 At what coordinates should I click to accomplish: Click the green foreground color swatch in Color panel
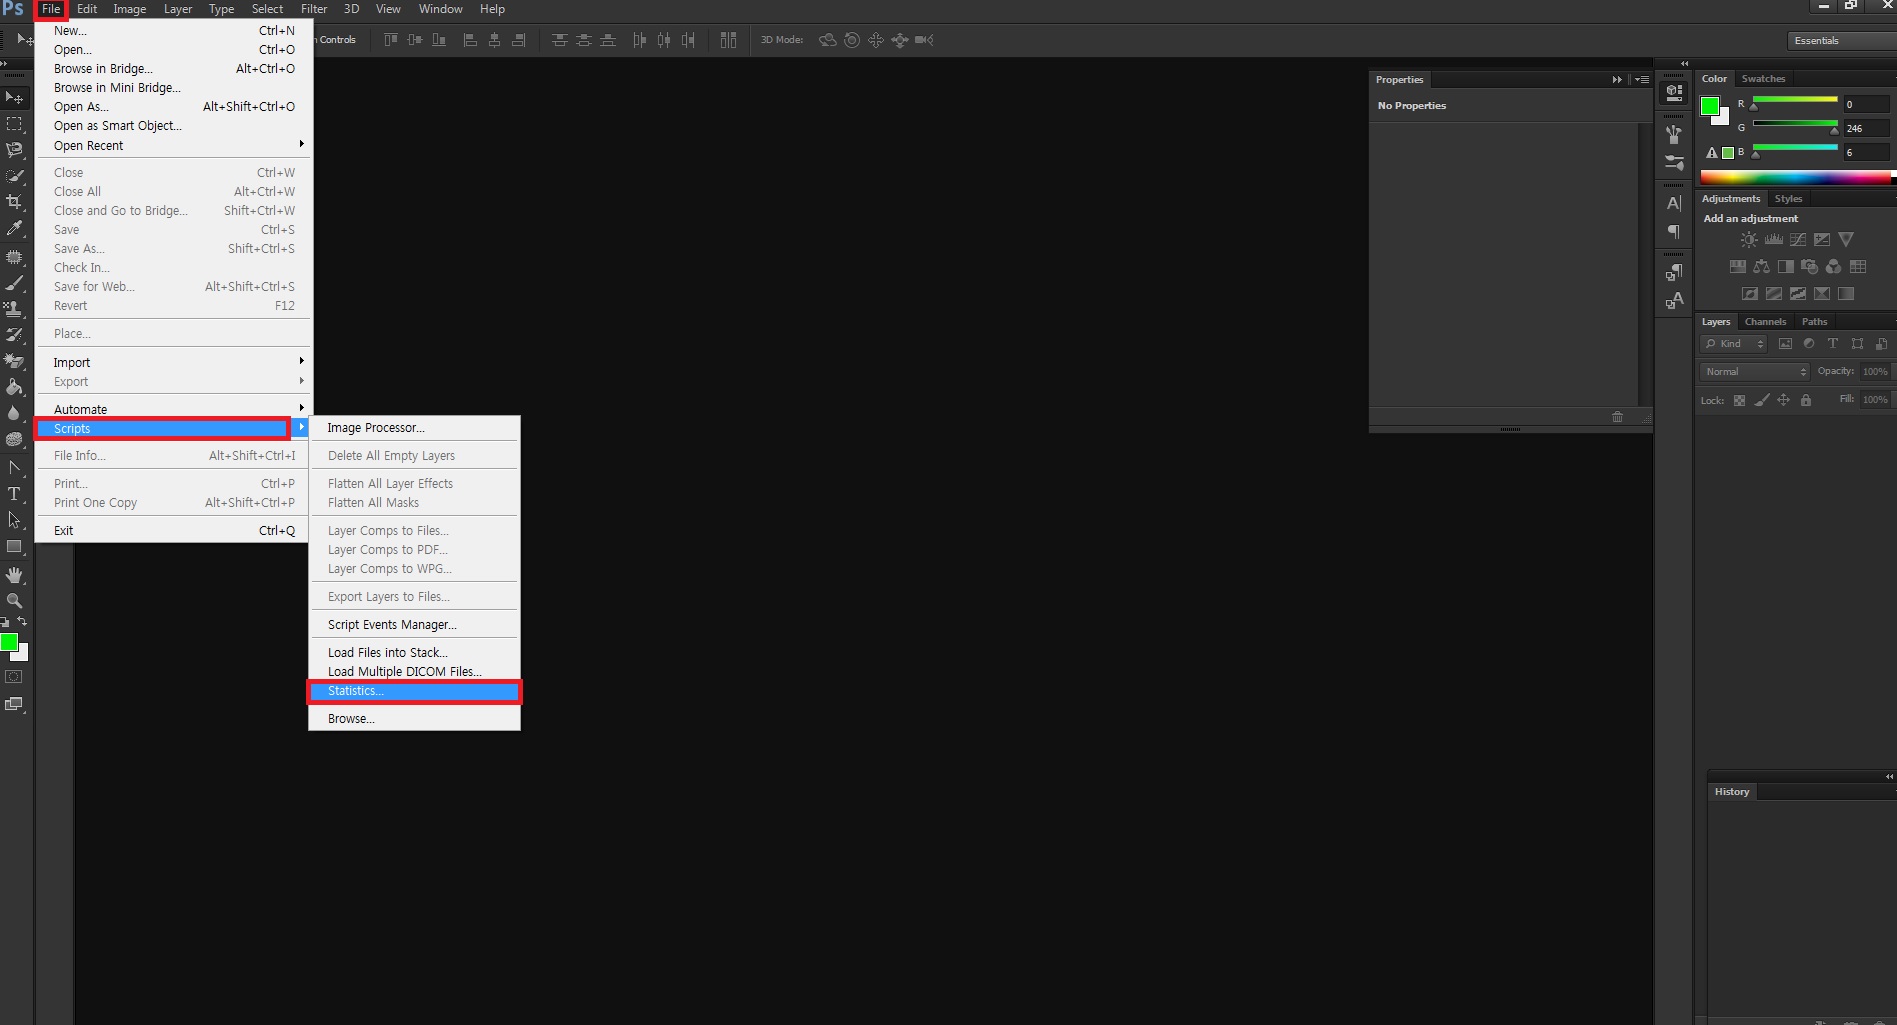point(1710,105)
